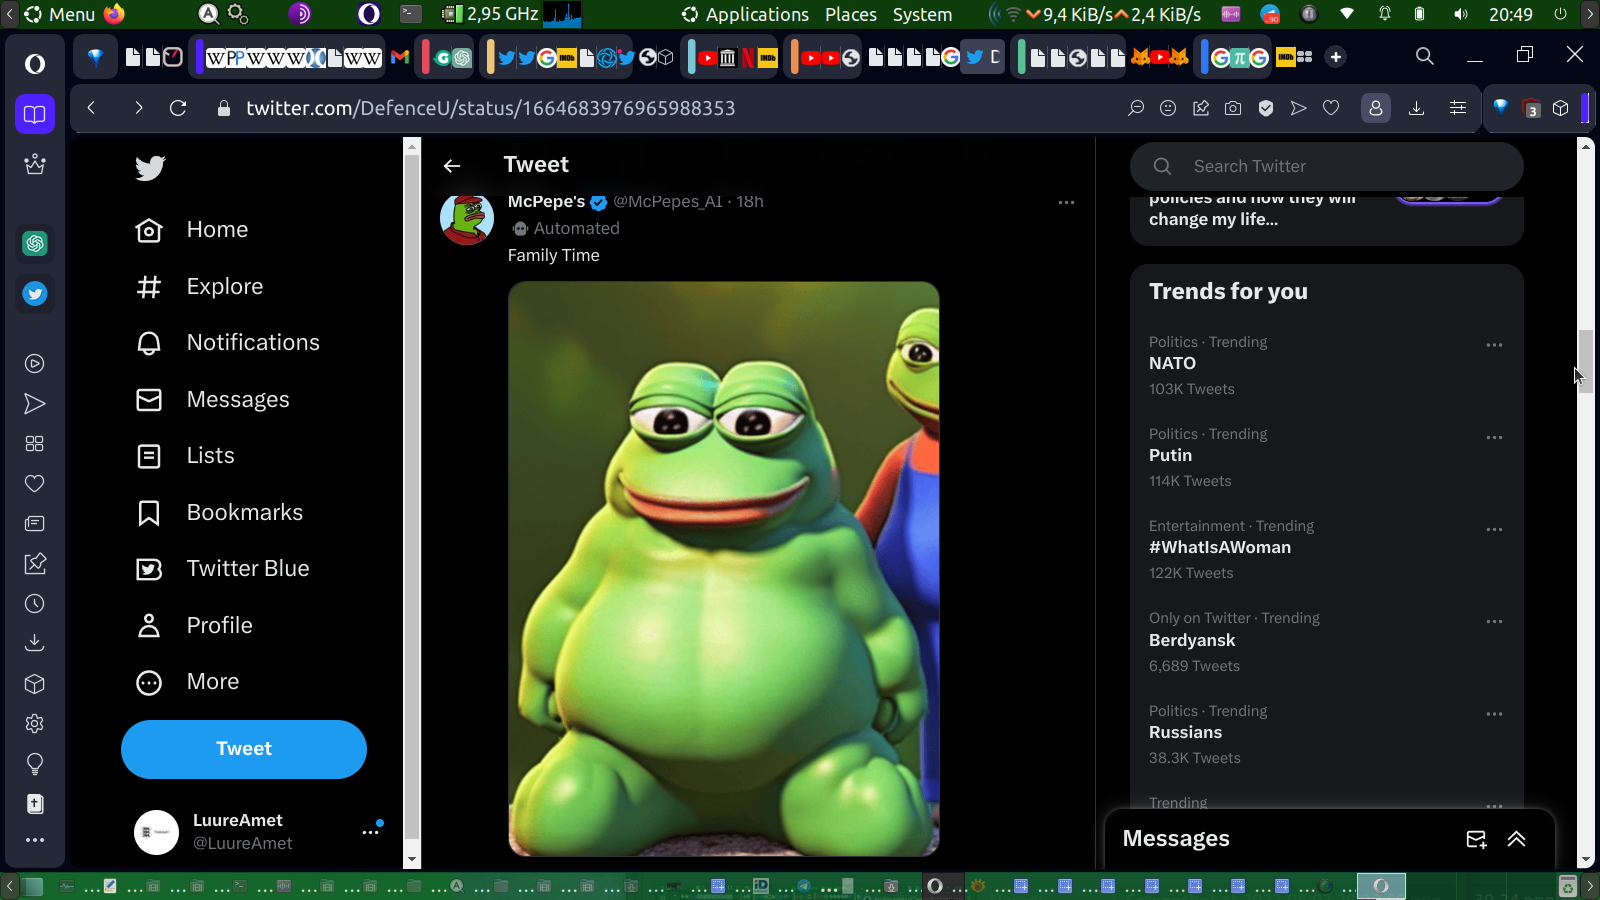Open more options for Russians trend
Viewport: 1600px width, 900px height.
1494,714
